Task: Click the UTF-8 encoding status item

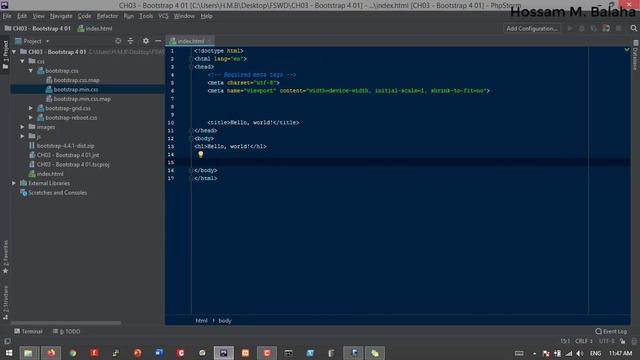Action: [x=607, y=341]
